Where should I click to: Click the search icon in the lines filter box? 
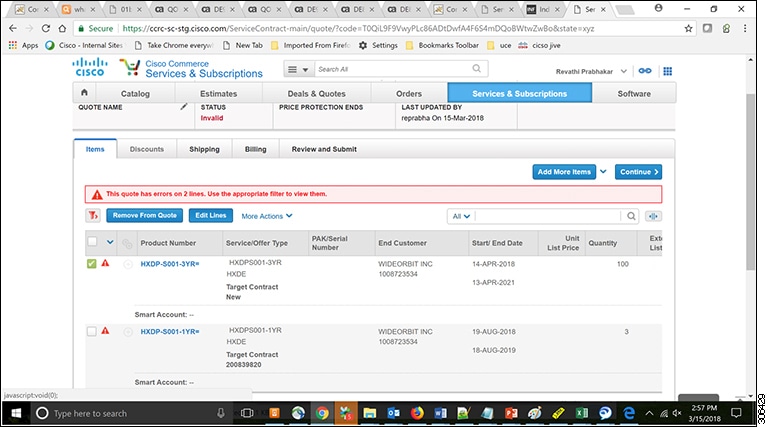click(631, 216)
